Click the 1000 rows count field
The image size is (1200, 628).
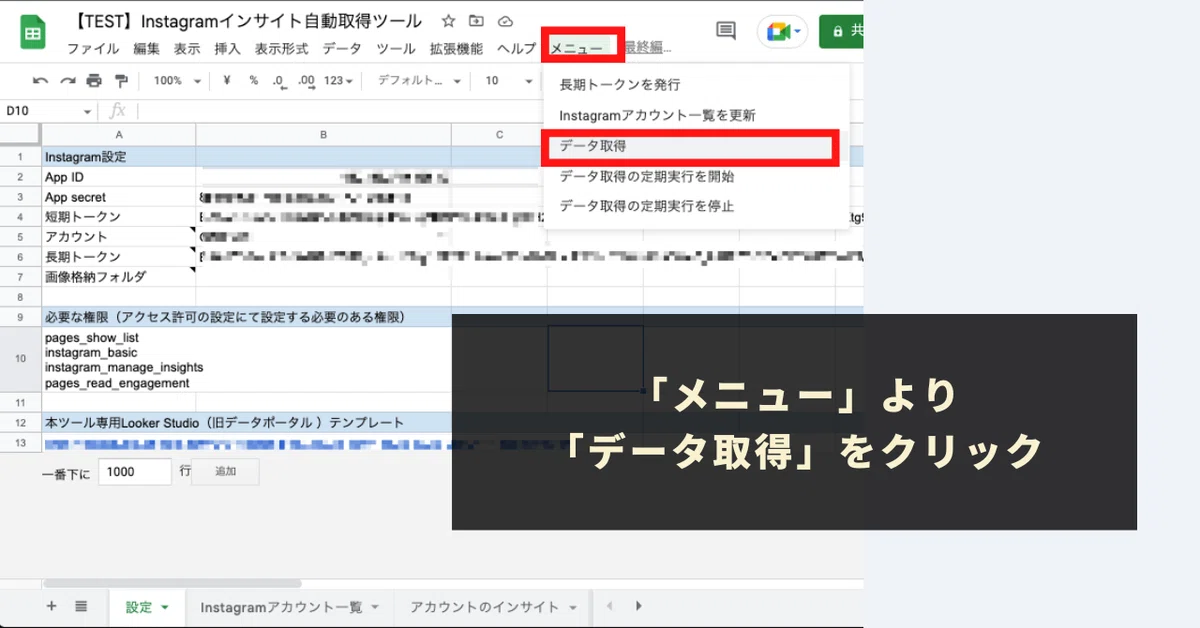tap(135, 471)
